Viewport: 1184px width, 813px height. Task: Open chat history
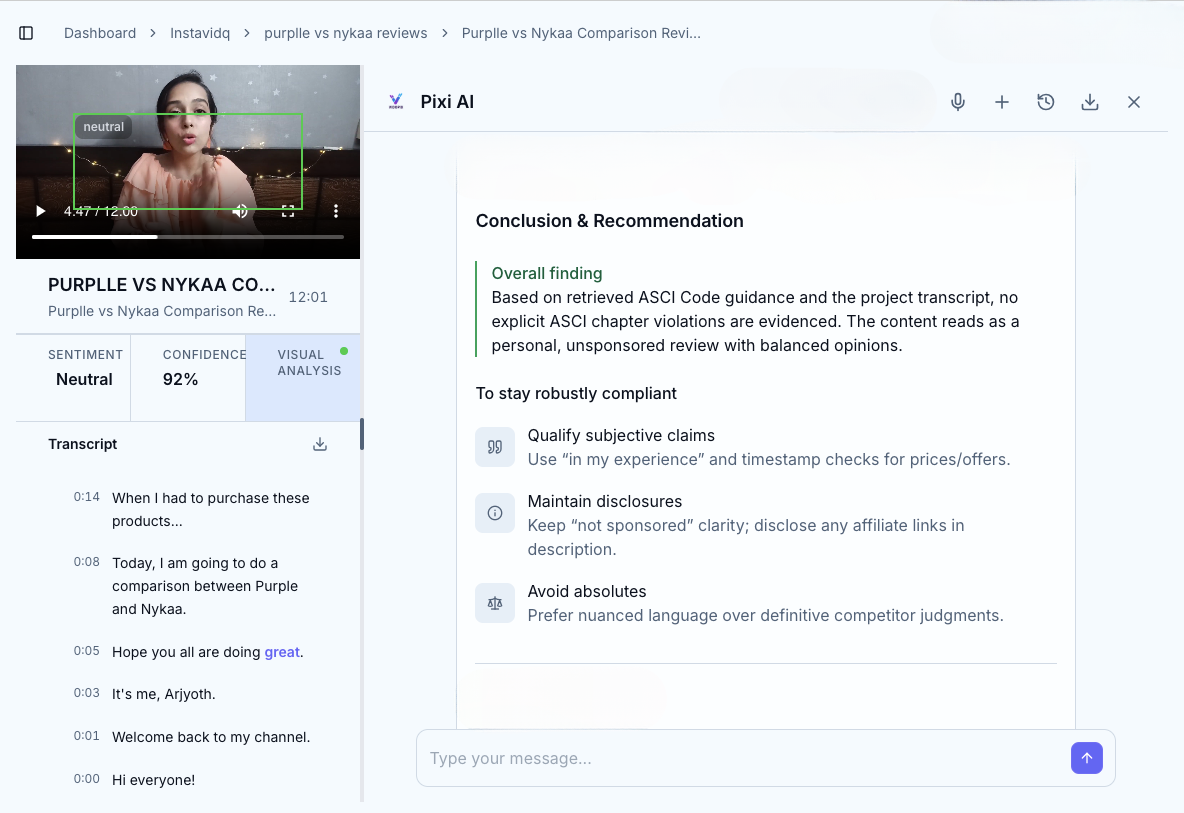[1046, 102]
